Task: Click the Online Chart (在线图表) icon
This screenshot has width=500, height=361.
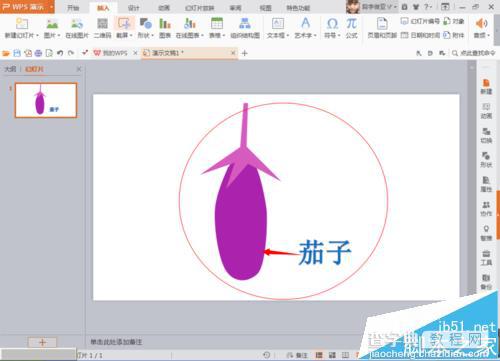Action: (189, 24)
